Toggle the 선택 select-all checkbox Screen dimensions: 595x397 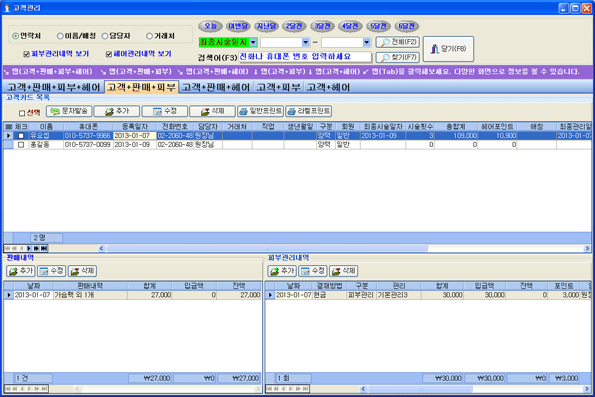[22, 113]
